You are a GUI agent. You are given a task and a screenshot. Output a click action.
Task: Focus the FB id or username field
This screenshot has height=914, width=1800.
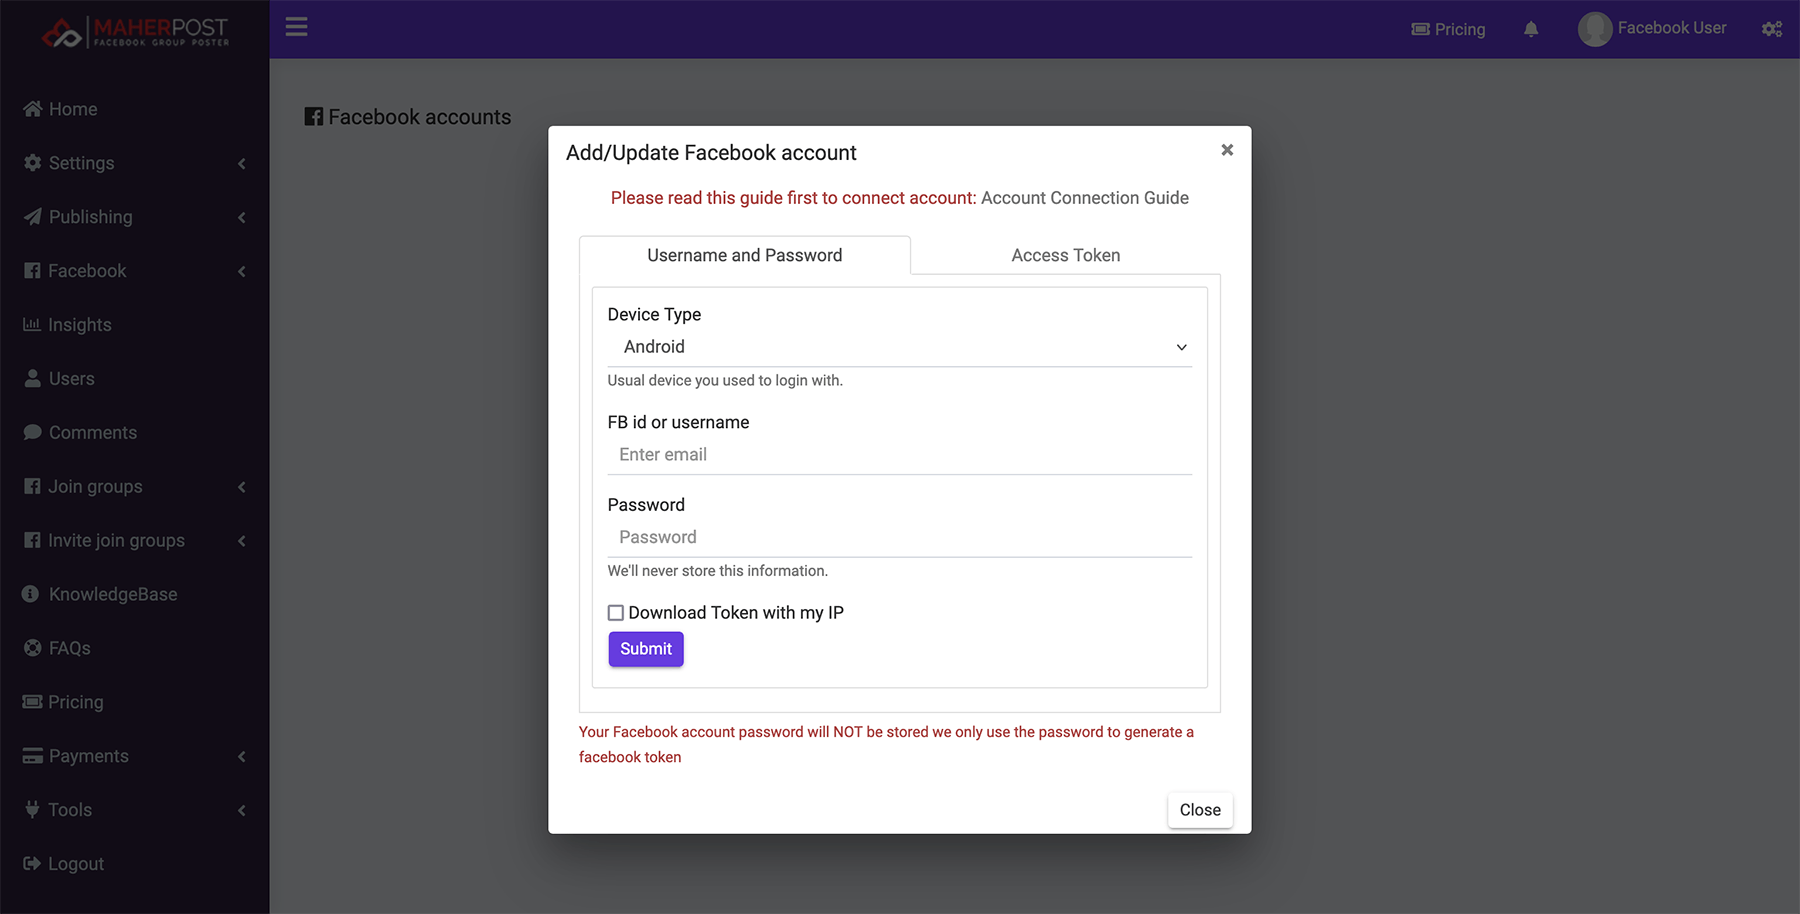(899, 455)
